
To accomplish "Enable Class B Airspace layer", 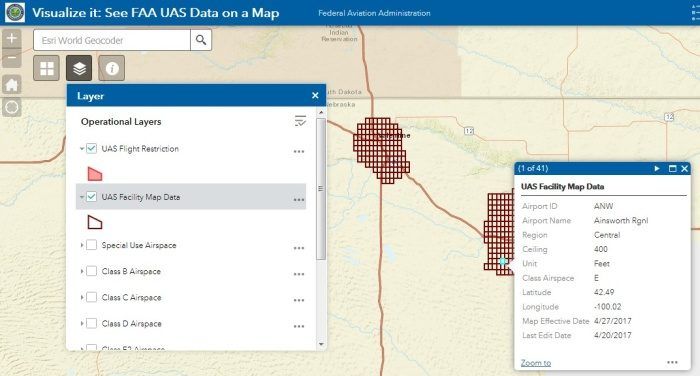I will (x=92, y=271).
